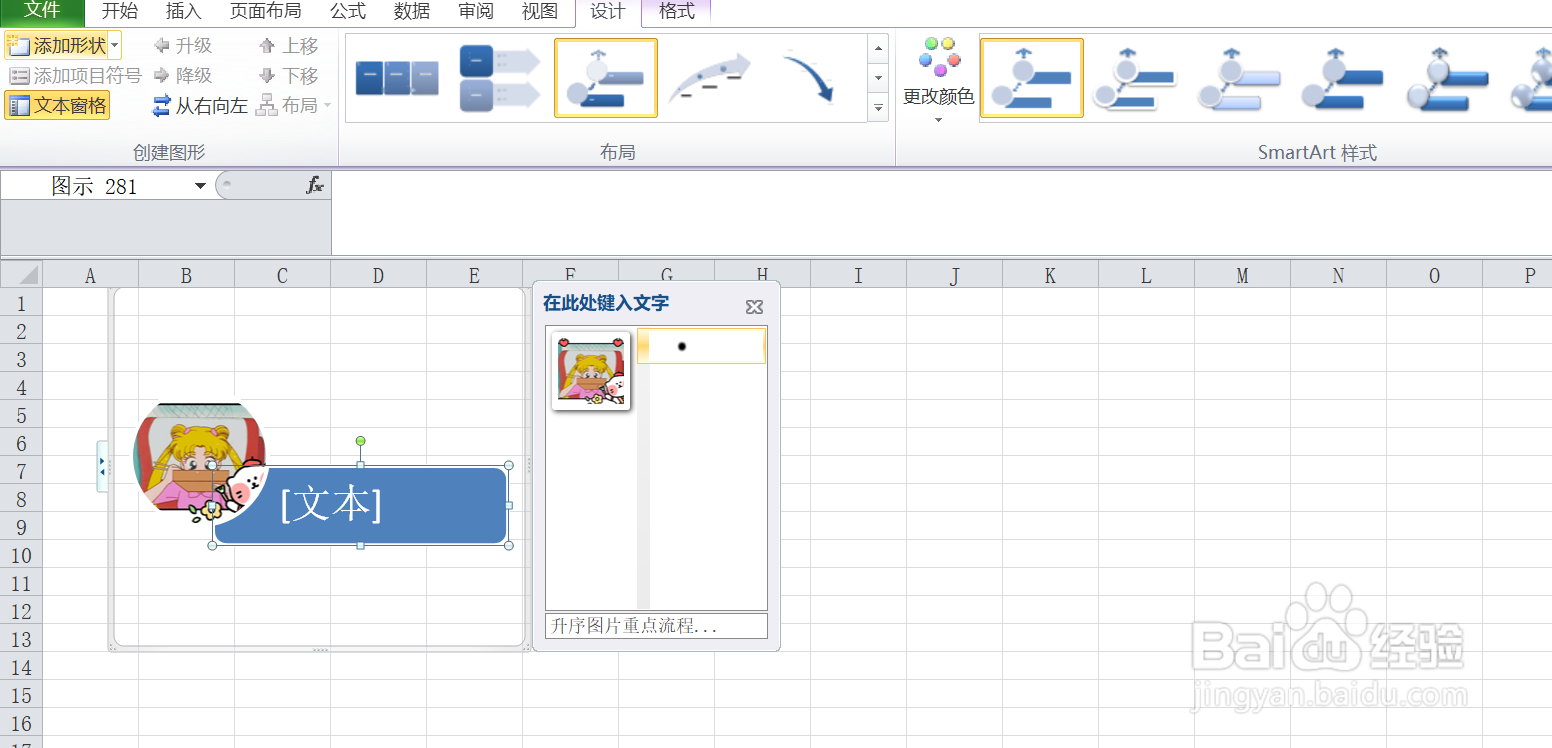Select the second SmartArt style with white outline
The width and height of the screenshot is (1552, 748).
click(x=1135, y=78)
